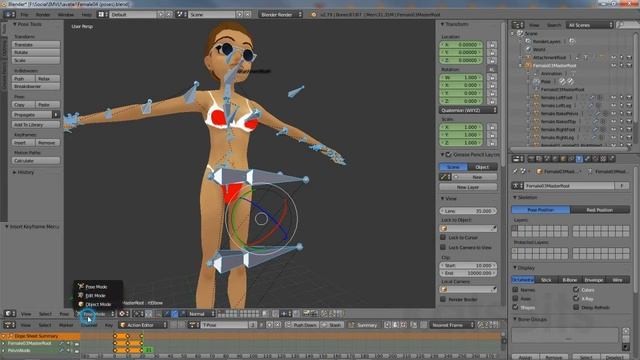Open the Normal transform orientation dropdown

[201, 314]
